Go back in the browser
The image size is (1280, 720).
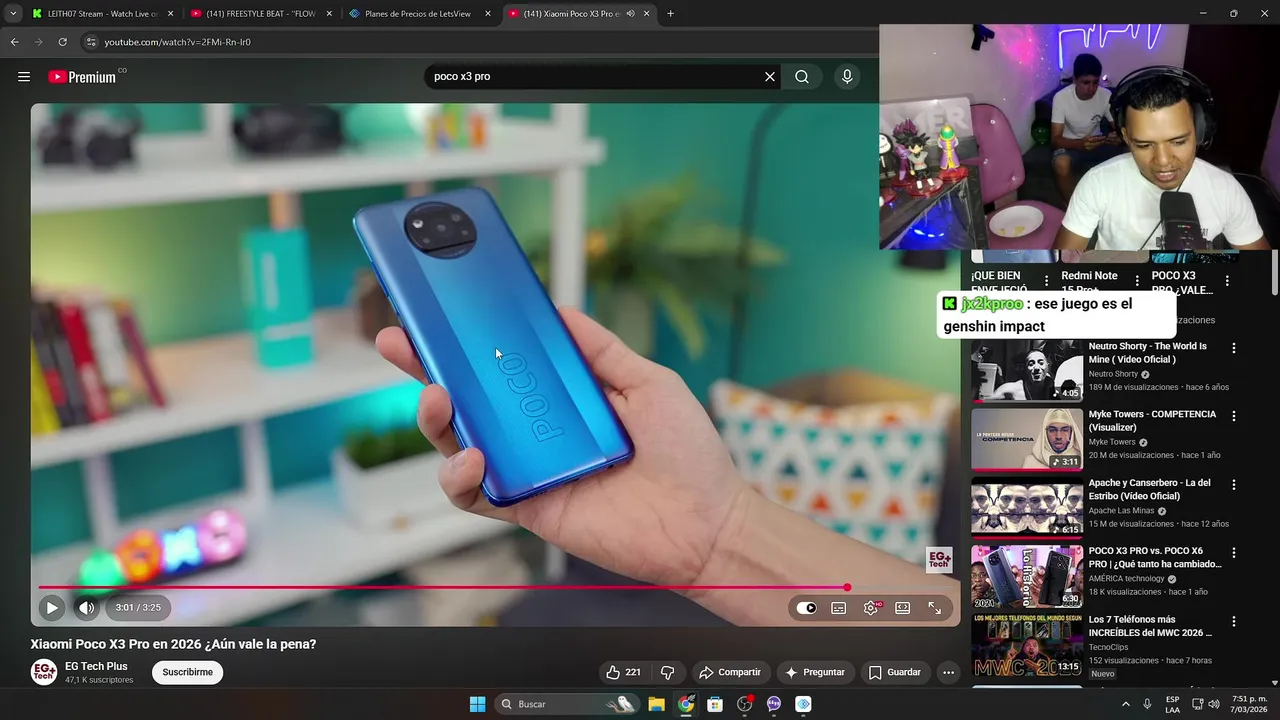coord(14,42)
